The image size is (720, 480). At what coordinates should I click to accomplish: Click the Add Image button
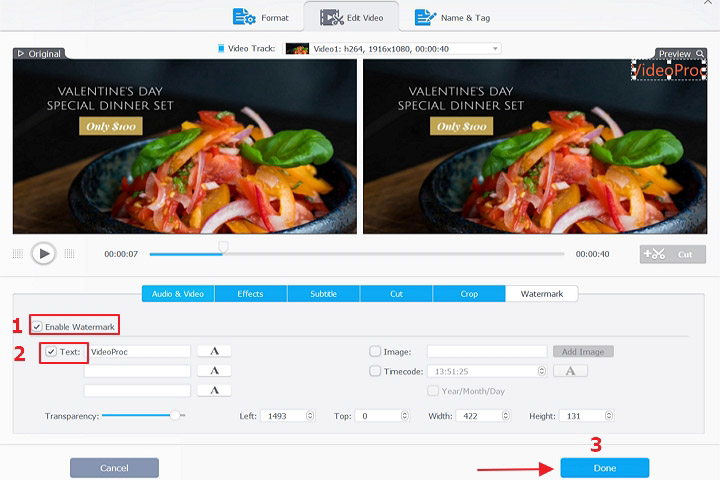(583, 352)
